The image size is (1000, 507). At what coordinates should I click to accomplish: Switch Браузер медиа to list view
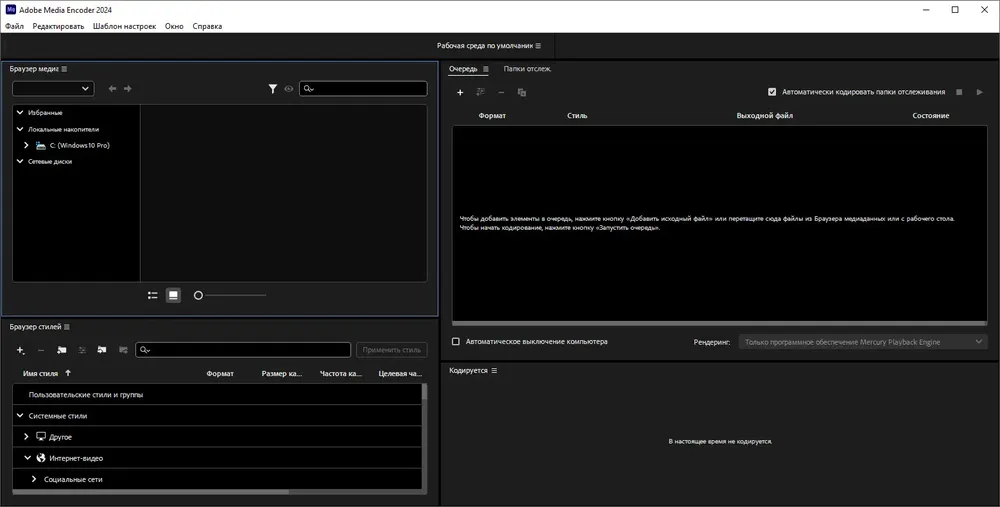click(153, 295)
